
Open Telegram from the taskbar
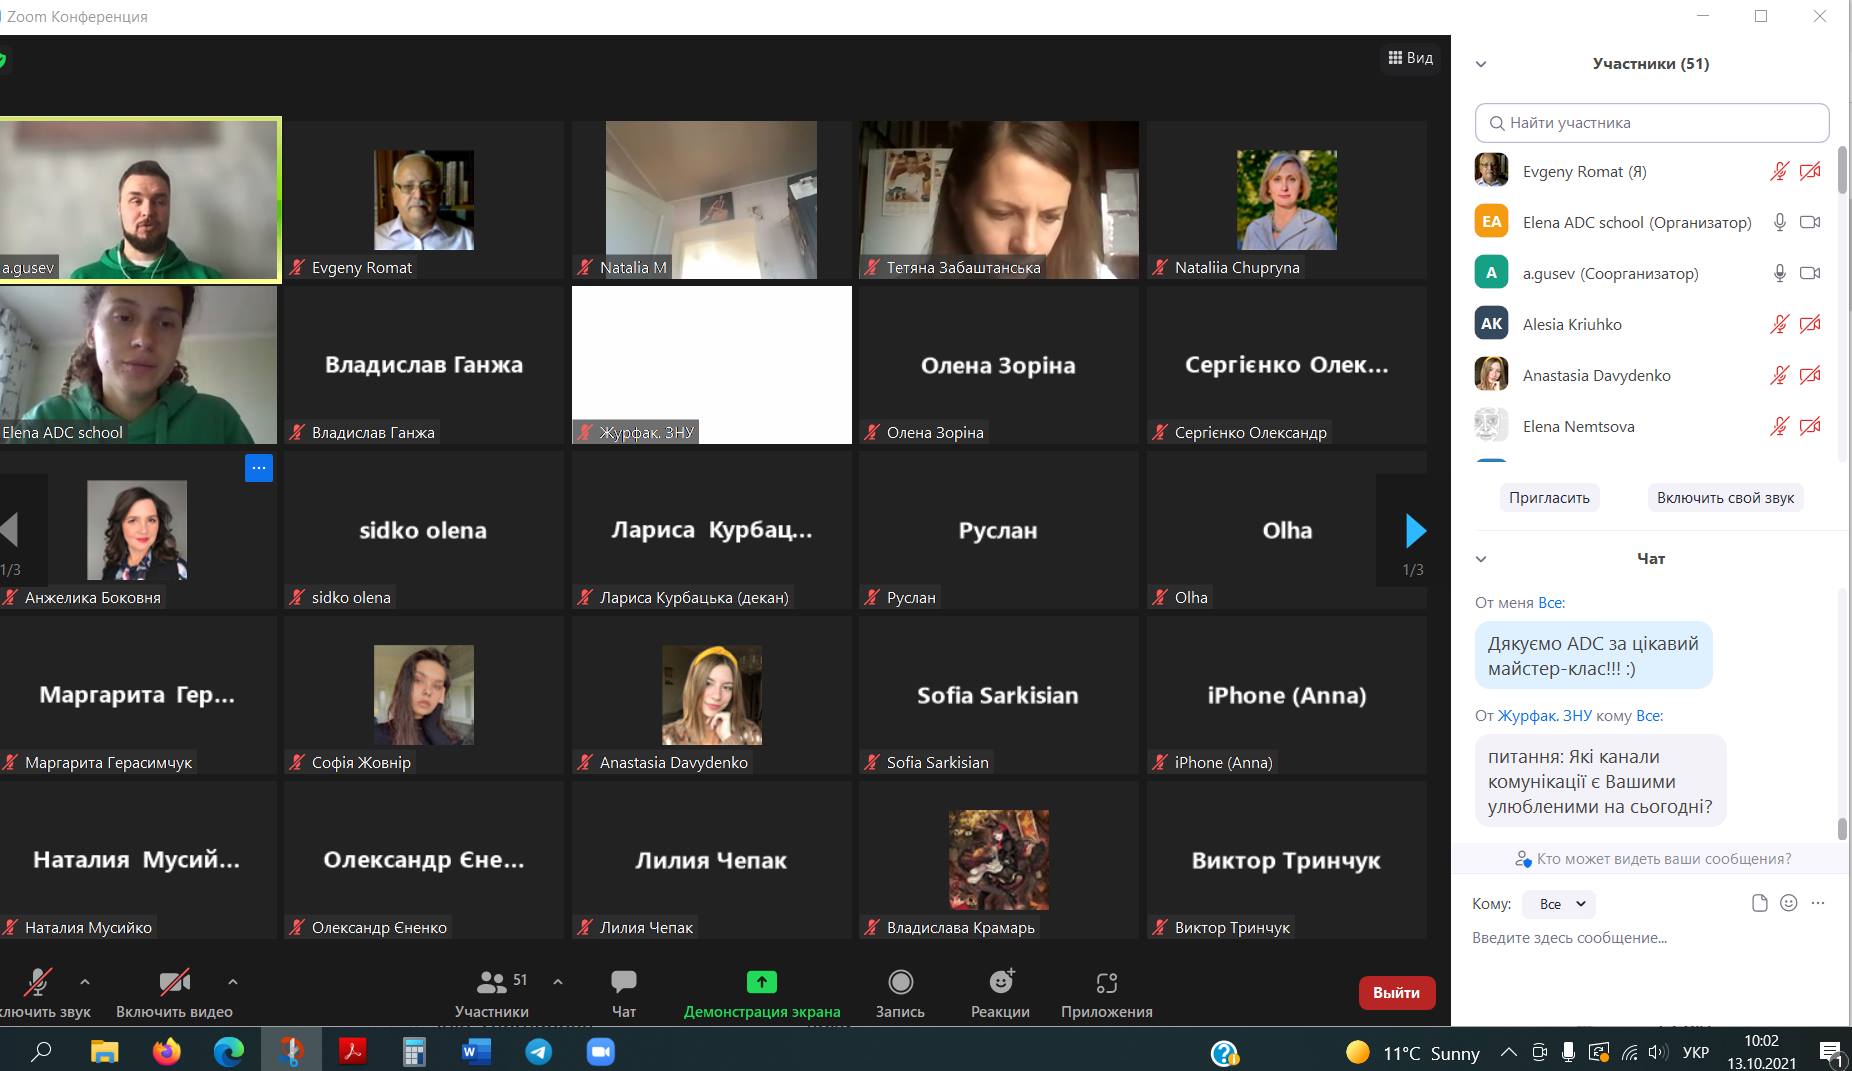(x=539, y=1052)
